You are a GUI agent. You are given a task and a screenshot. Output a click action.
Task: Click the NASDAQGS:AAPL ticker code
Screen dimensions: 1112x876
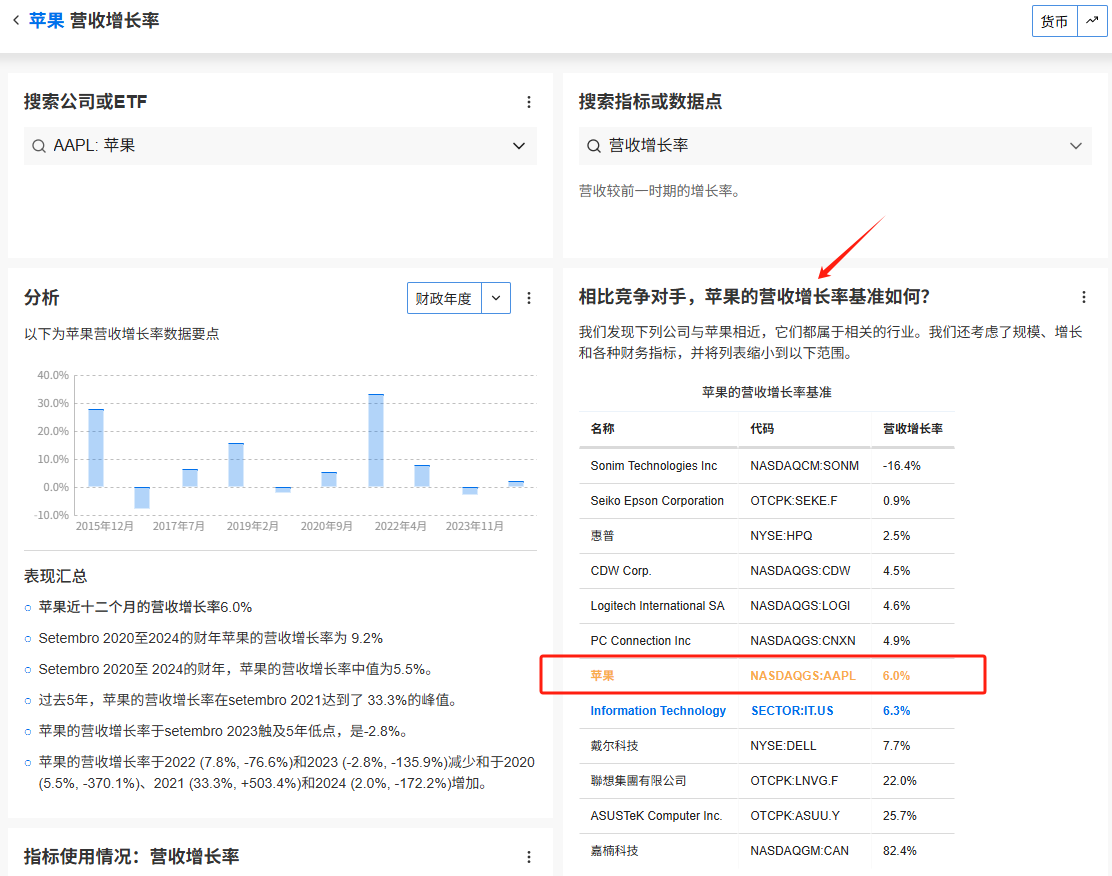click(x=803, y=676)
